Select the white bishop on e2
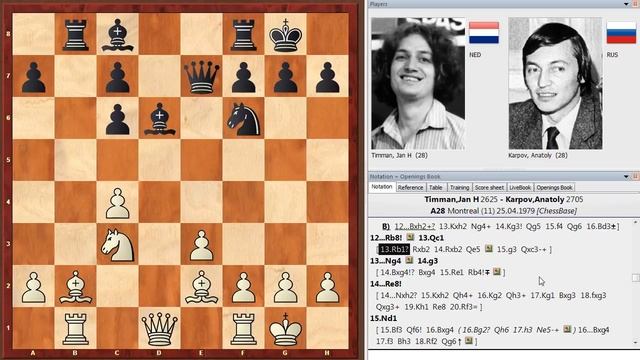The height and width of the screenshot is (360, 640). pyautogui.click(x=202, y=287)
